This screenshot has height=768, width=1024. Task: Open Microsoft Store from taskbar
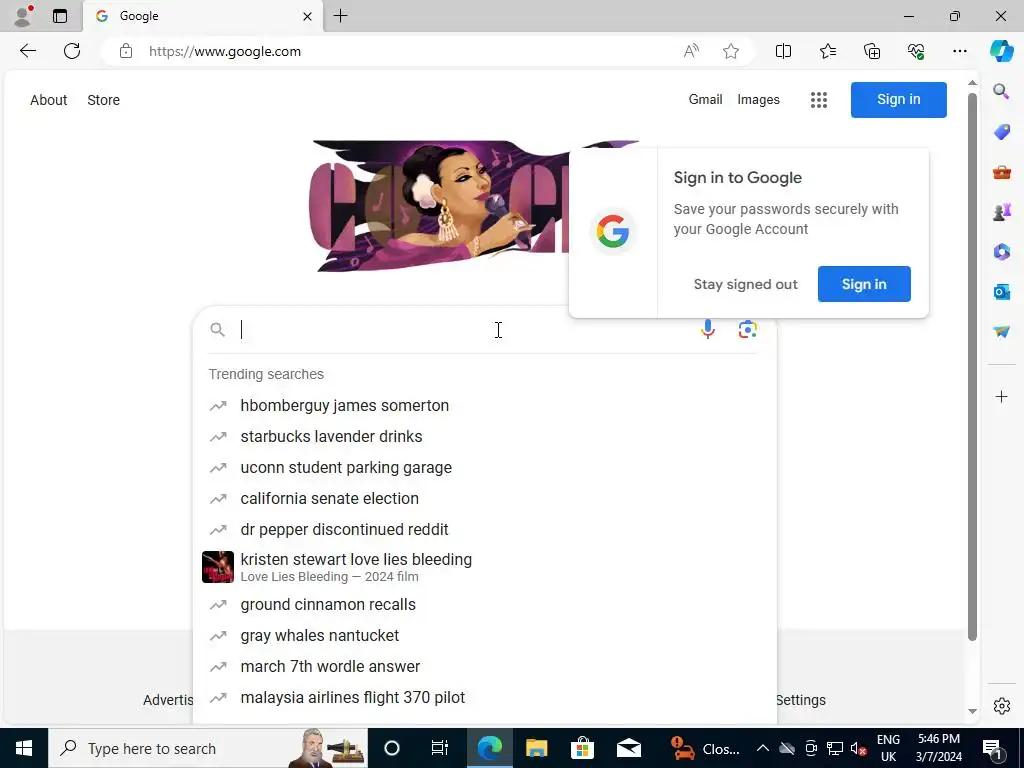click(x=582, y=748)
